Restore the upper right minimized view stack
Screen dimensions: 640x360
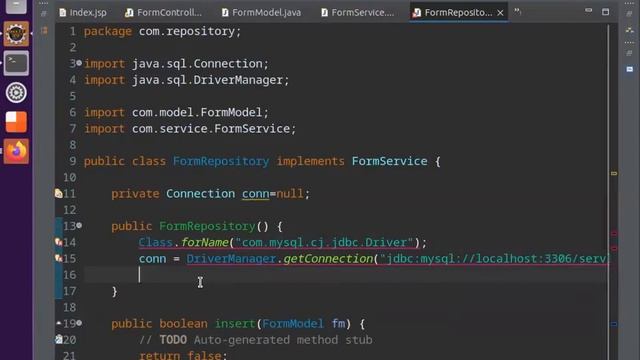point(629,13)
